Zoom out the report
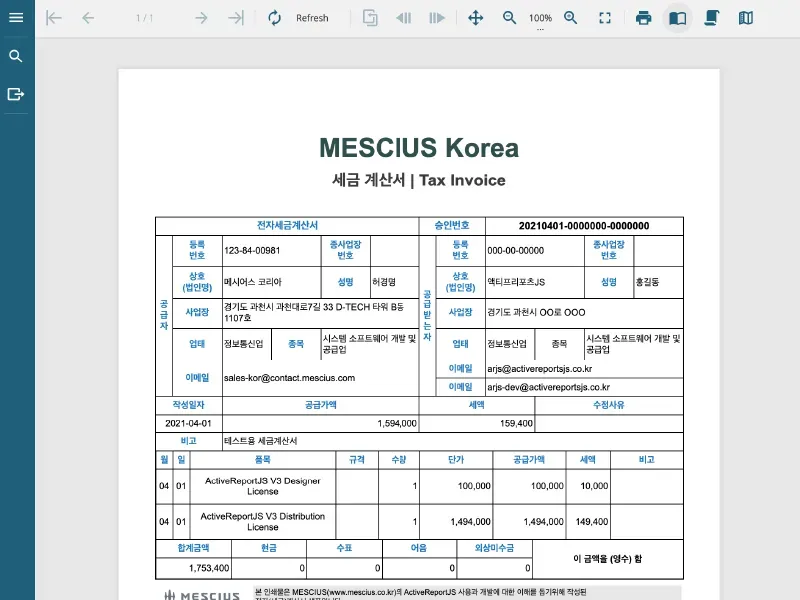800x600 pixels. pos(509,18)
